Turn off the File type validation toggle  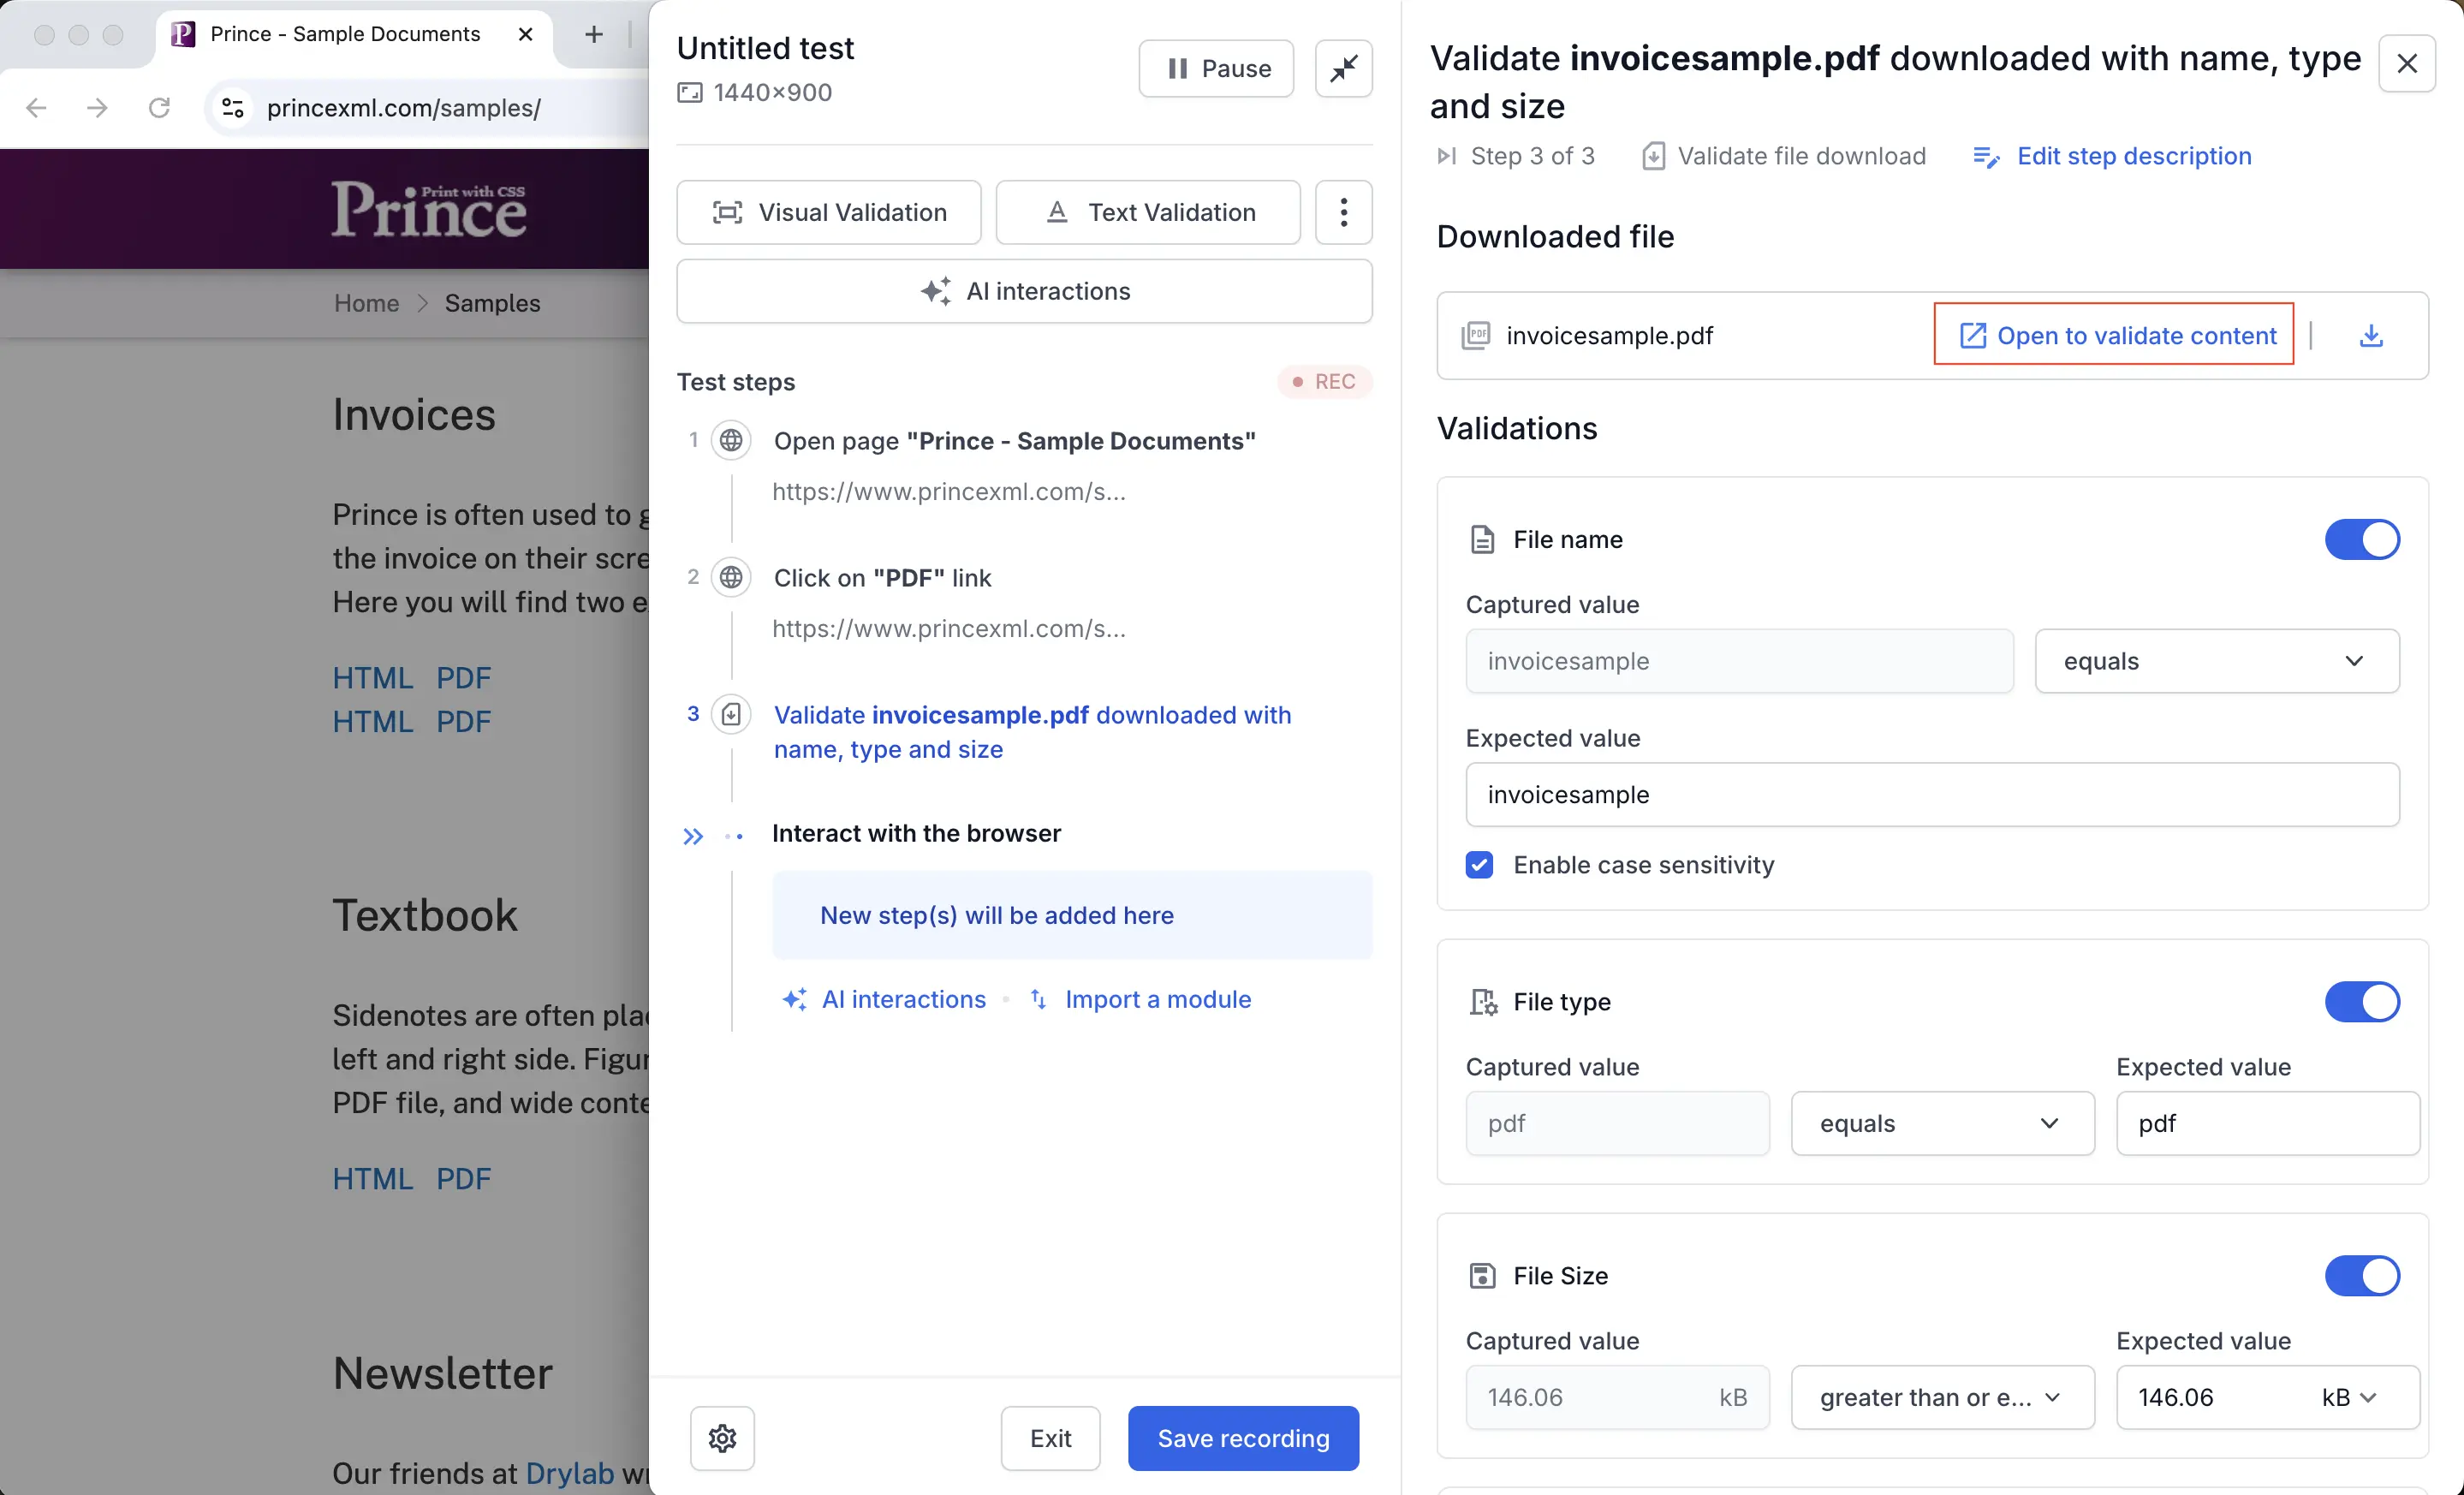pyautogui.click(x=2361, y=1001)
